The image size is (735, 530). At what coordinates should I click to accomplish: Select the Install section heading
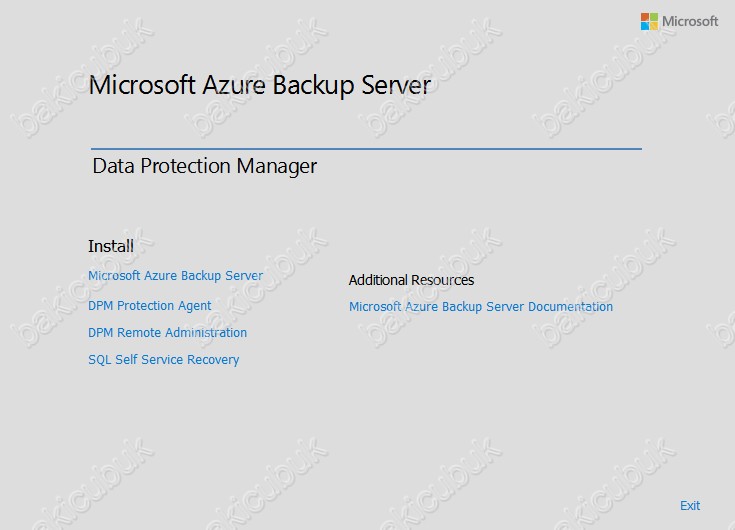[x=111, y=246]
